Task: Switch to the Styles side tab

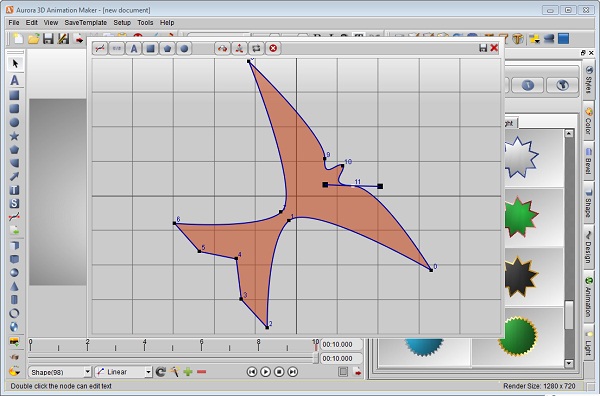Action: (x=589, y=80)
